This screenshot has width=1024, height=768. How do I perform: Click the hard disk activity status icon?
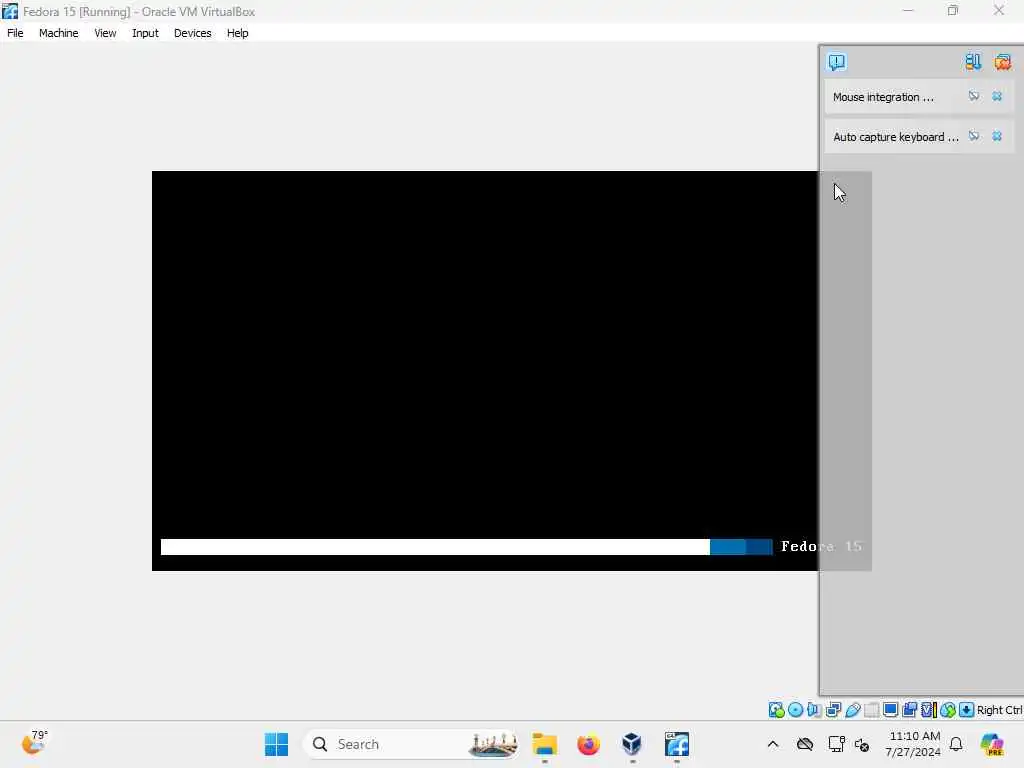tap(776, 710)
